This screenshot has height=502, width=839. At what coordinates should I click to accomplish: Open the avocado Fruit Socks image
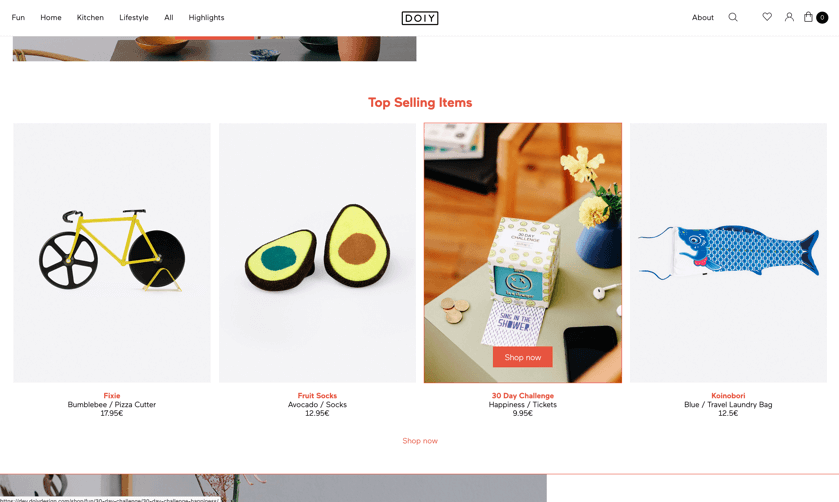tap(317, 253)
